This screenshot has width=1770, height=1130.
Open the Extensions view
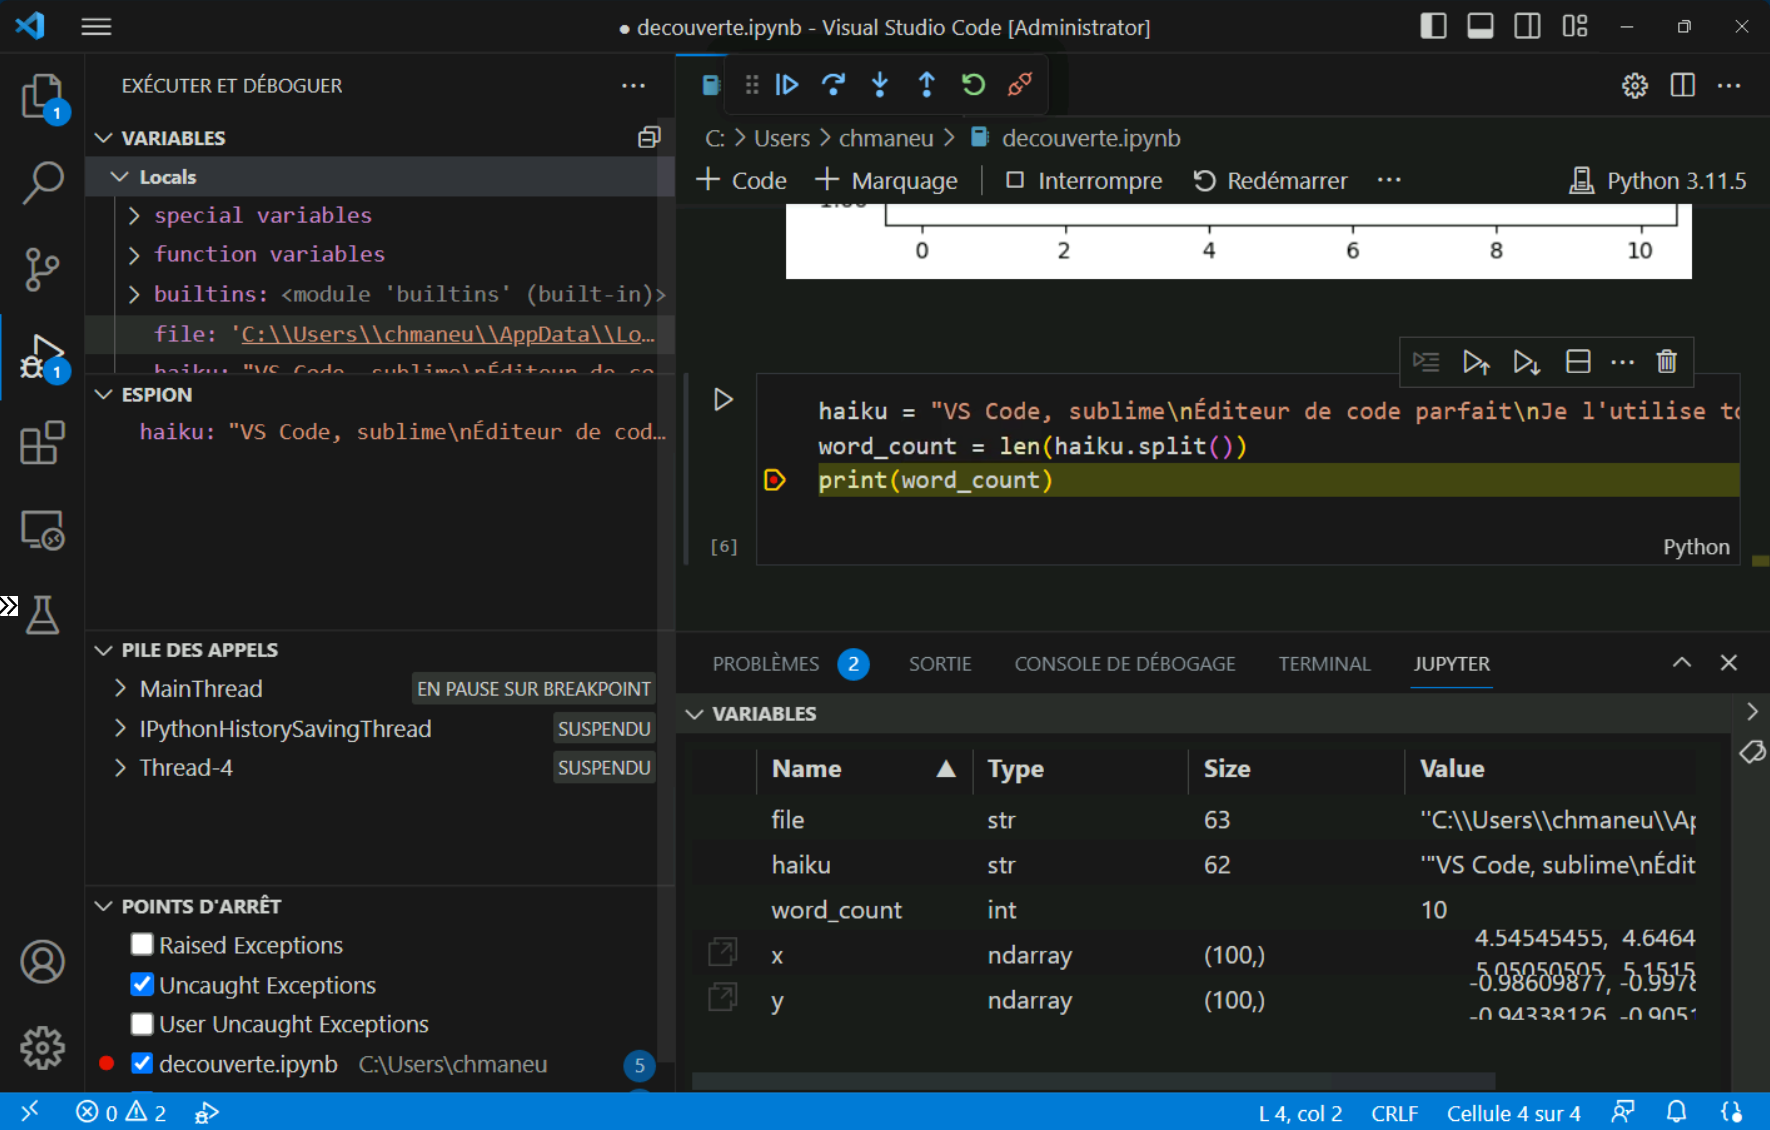click(42, 442)
